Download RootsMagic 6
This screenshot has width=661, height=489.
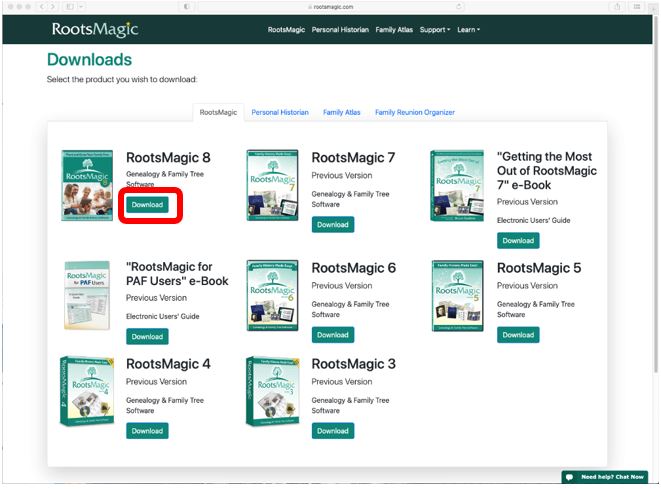[x=333, y=335]
